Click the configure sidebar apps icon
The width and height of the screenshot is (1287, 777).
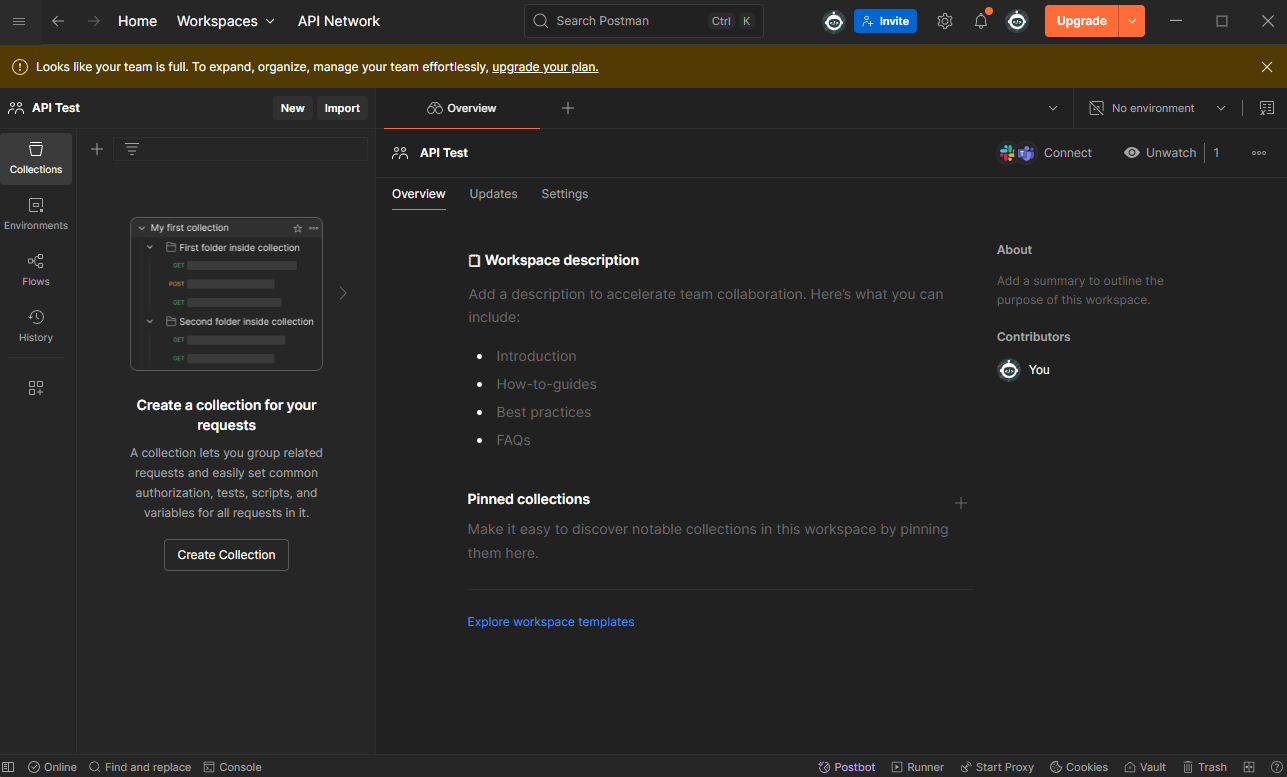click(x=36, y=388)
